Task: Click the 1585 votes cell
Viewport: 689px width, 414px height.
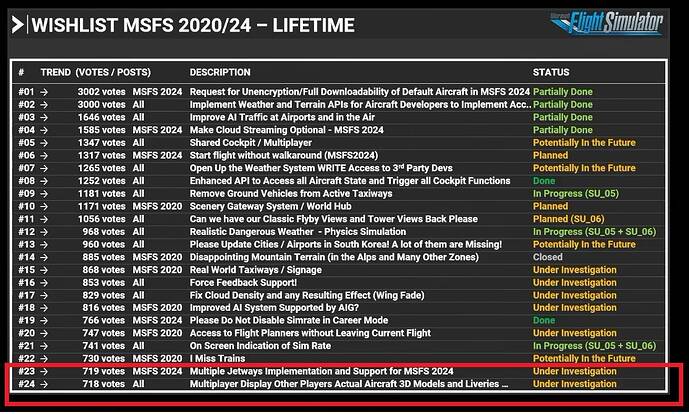Action: [101, 130]
